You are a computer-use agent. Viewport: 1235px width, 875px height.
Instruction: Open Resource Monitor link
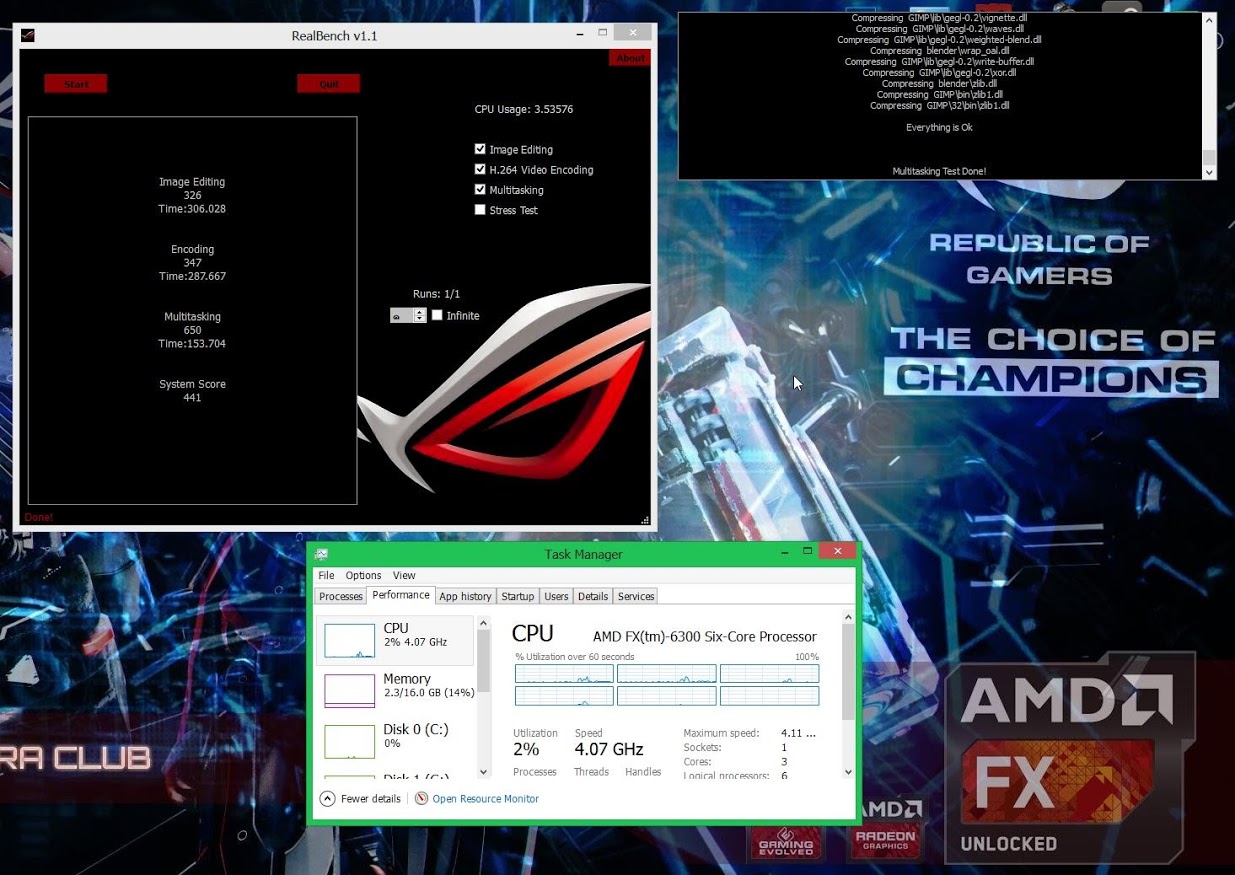(485, 799)
